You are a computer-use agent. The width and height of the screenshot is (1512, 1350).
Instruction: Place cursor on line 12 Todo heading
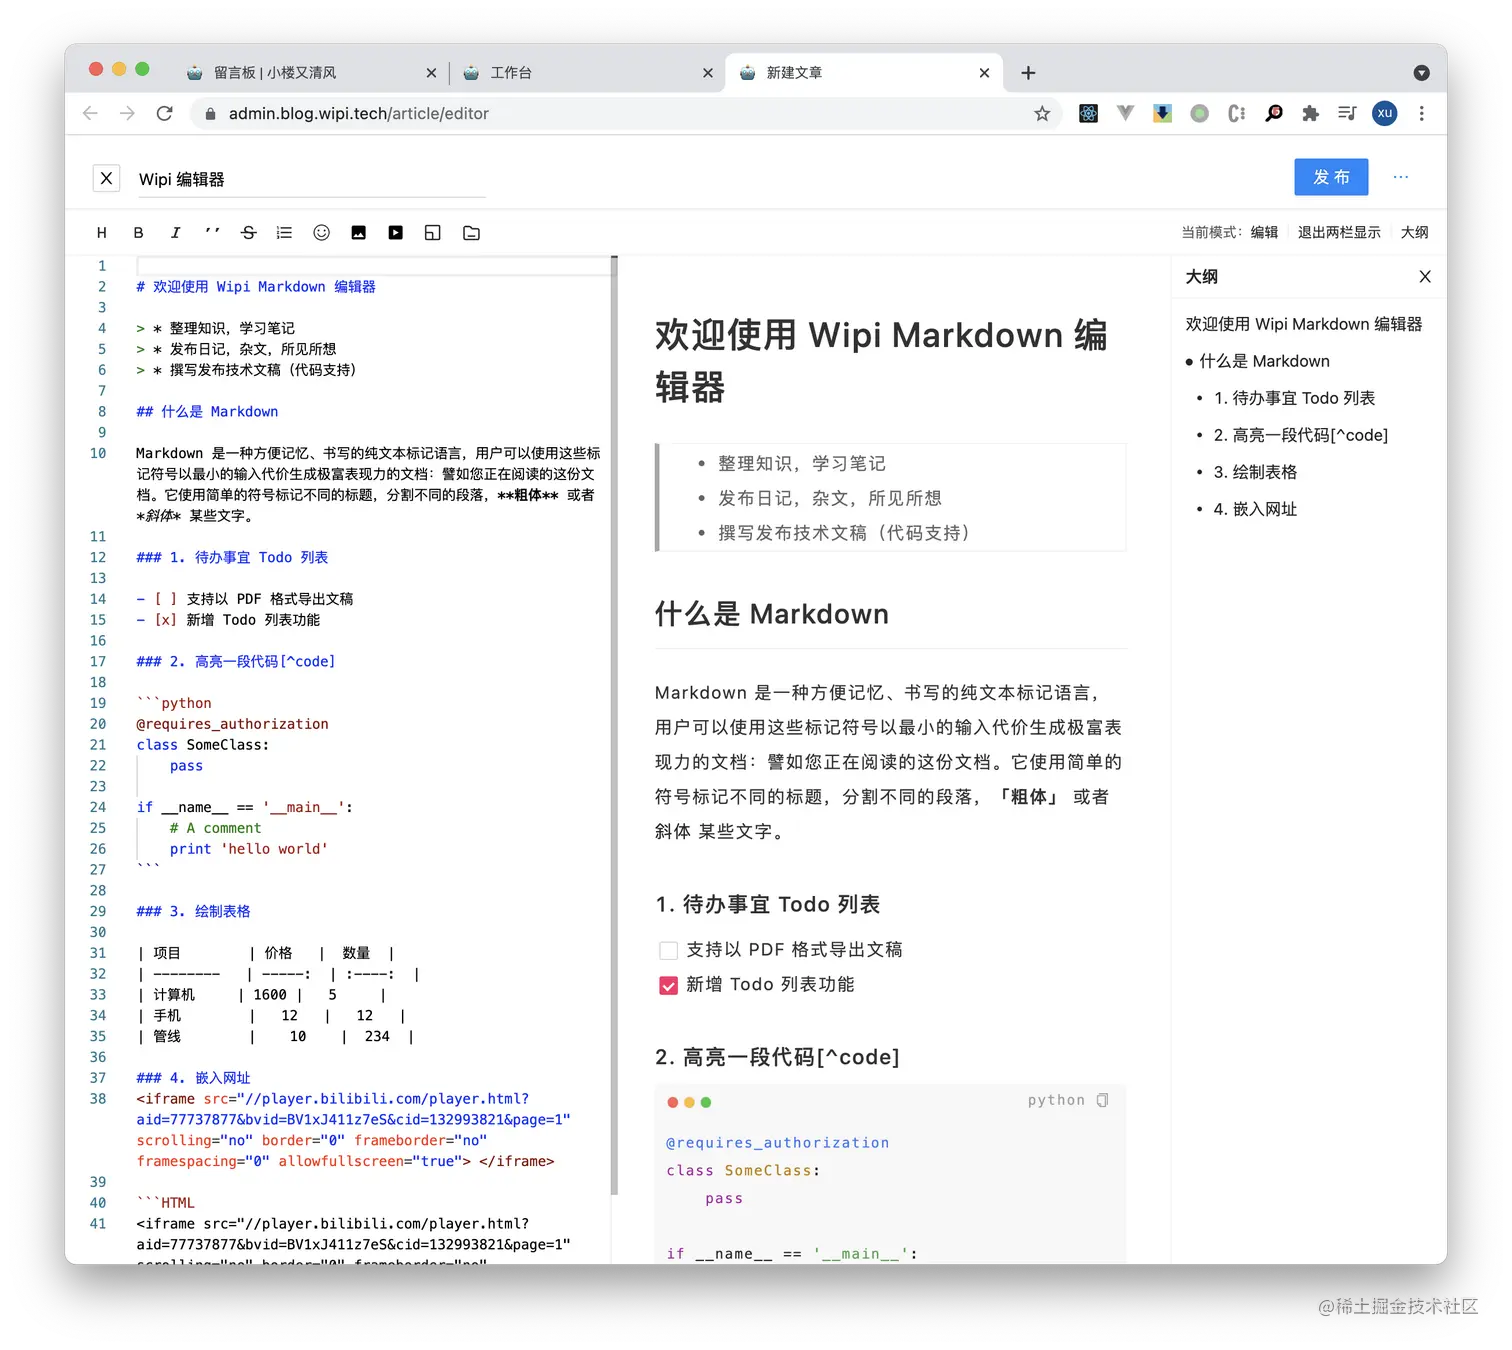(x=232, y=557)
